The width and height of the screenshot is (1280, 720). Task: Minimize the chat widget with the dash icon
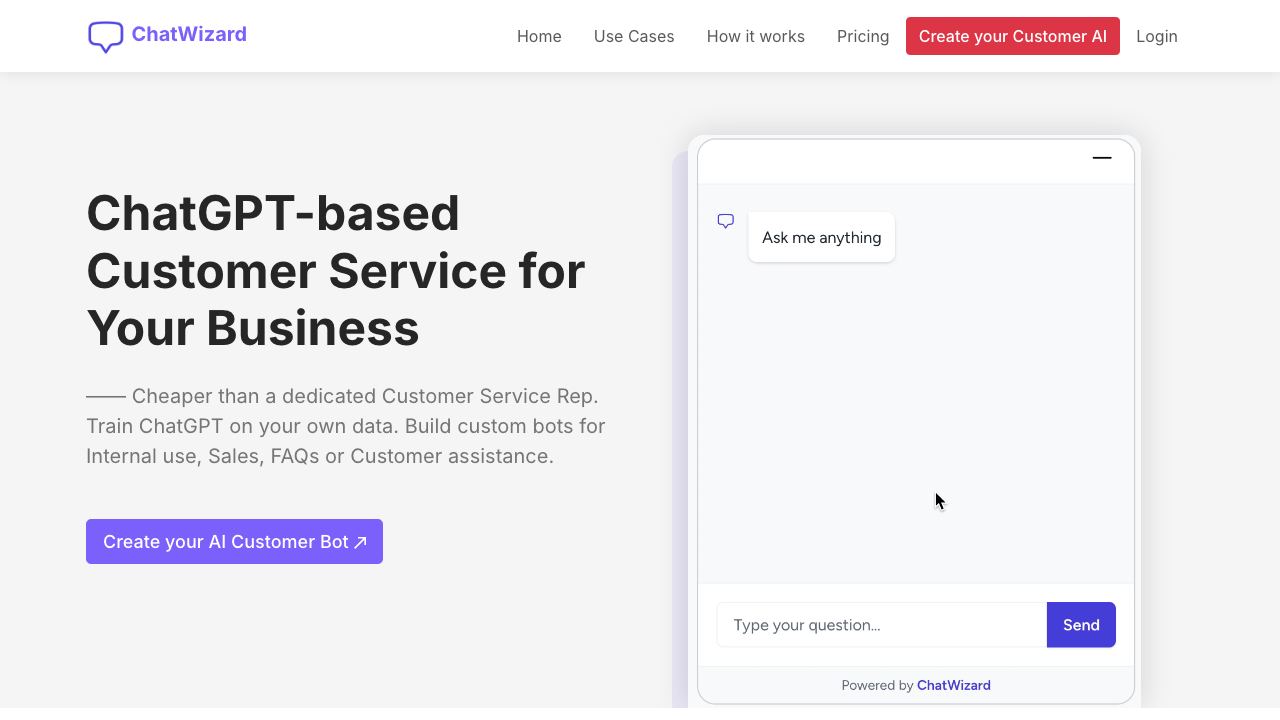pos(1102,158)
